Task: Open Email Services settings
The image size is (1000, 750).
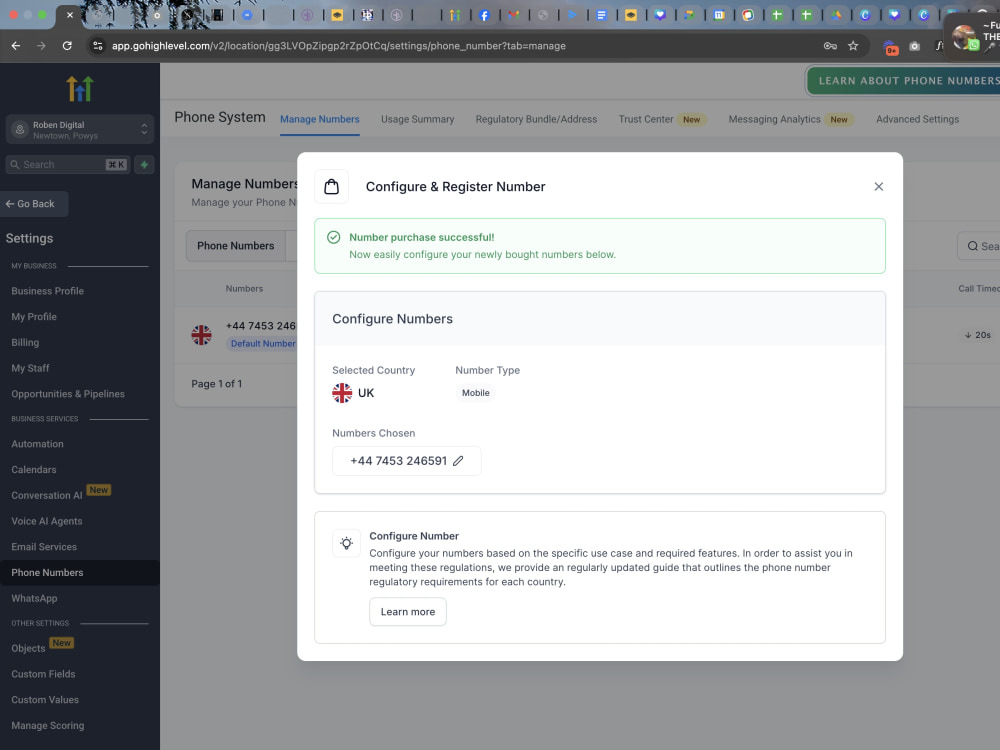Action: (x=44, y=547)
